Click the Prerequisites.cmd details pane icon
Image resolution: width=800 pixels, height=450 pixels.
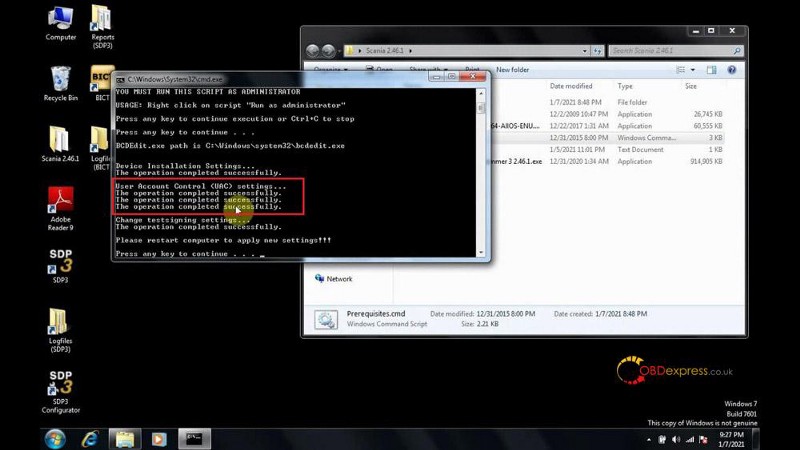tap(326, 319)
